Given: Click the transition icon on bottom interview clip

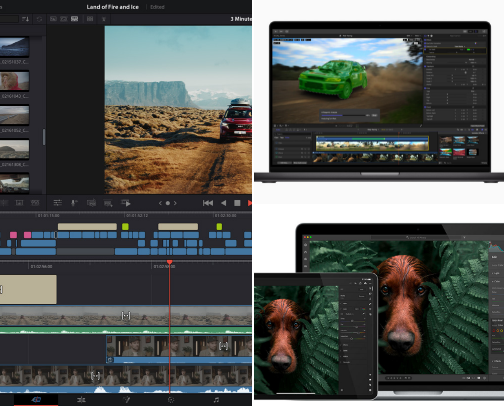Looking at the screenshot, I should (96, 376).
